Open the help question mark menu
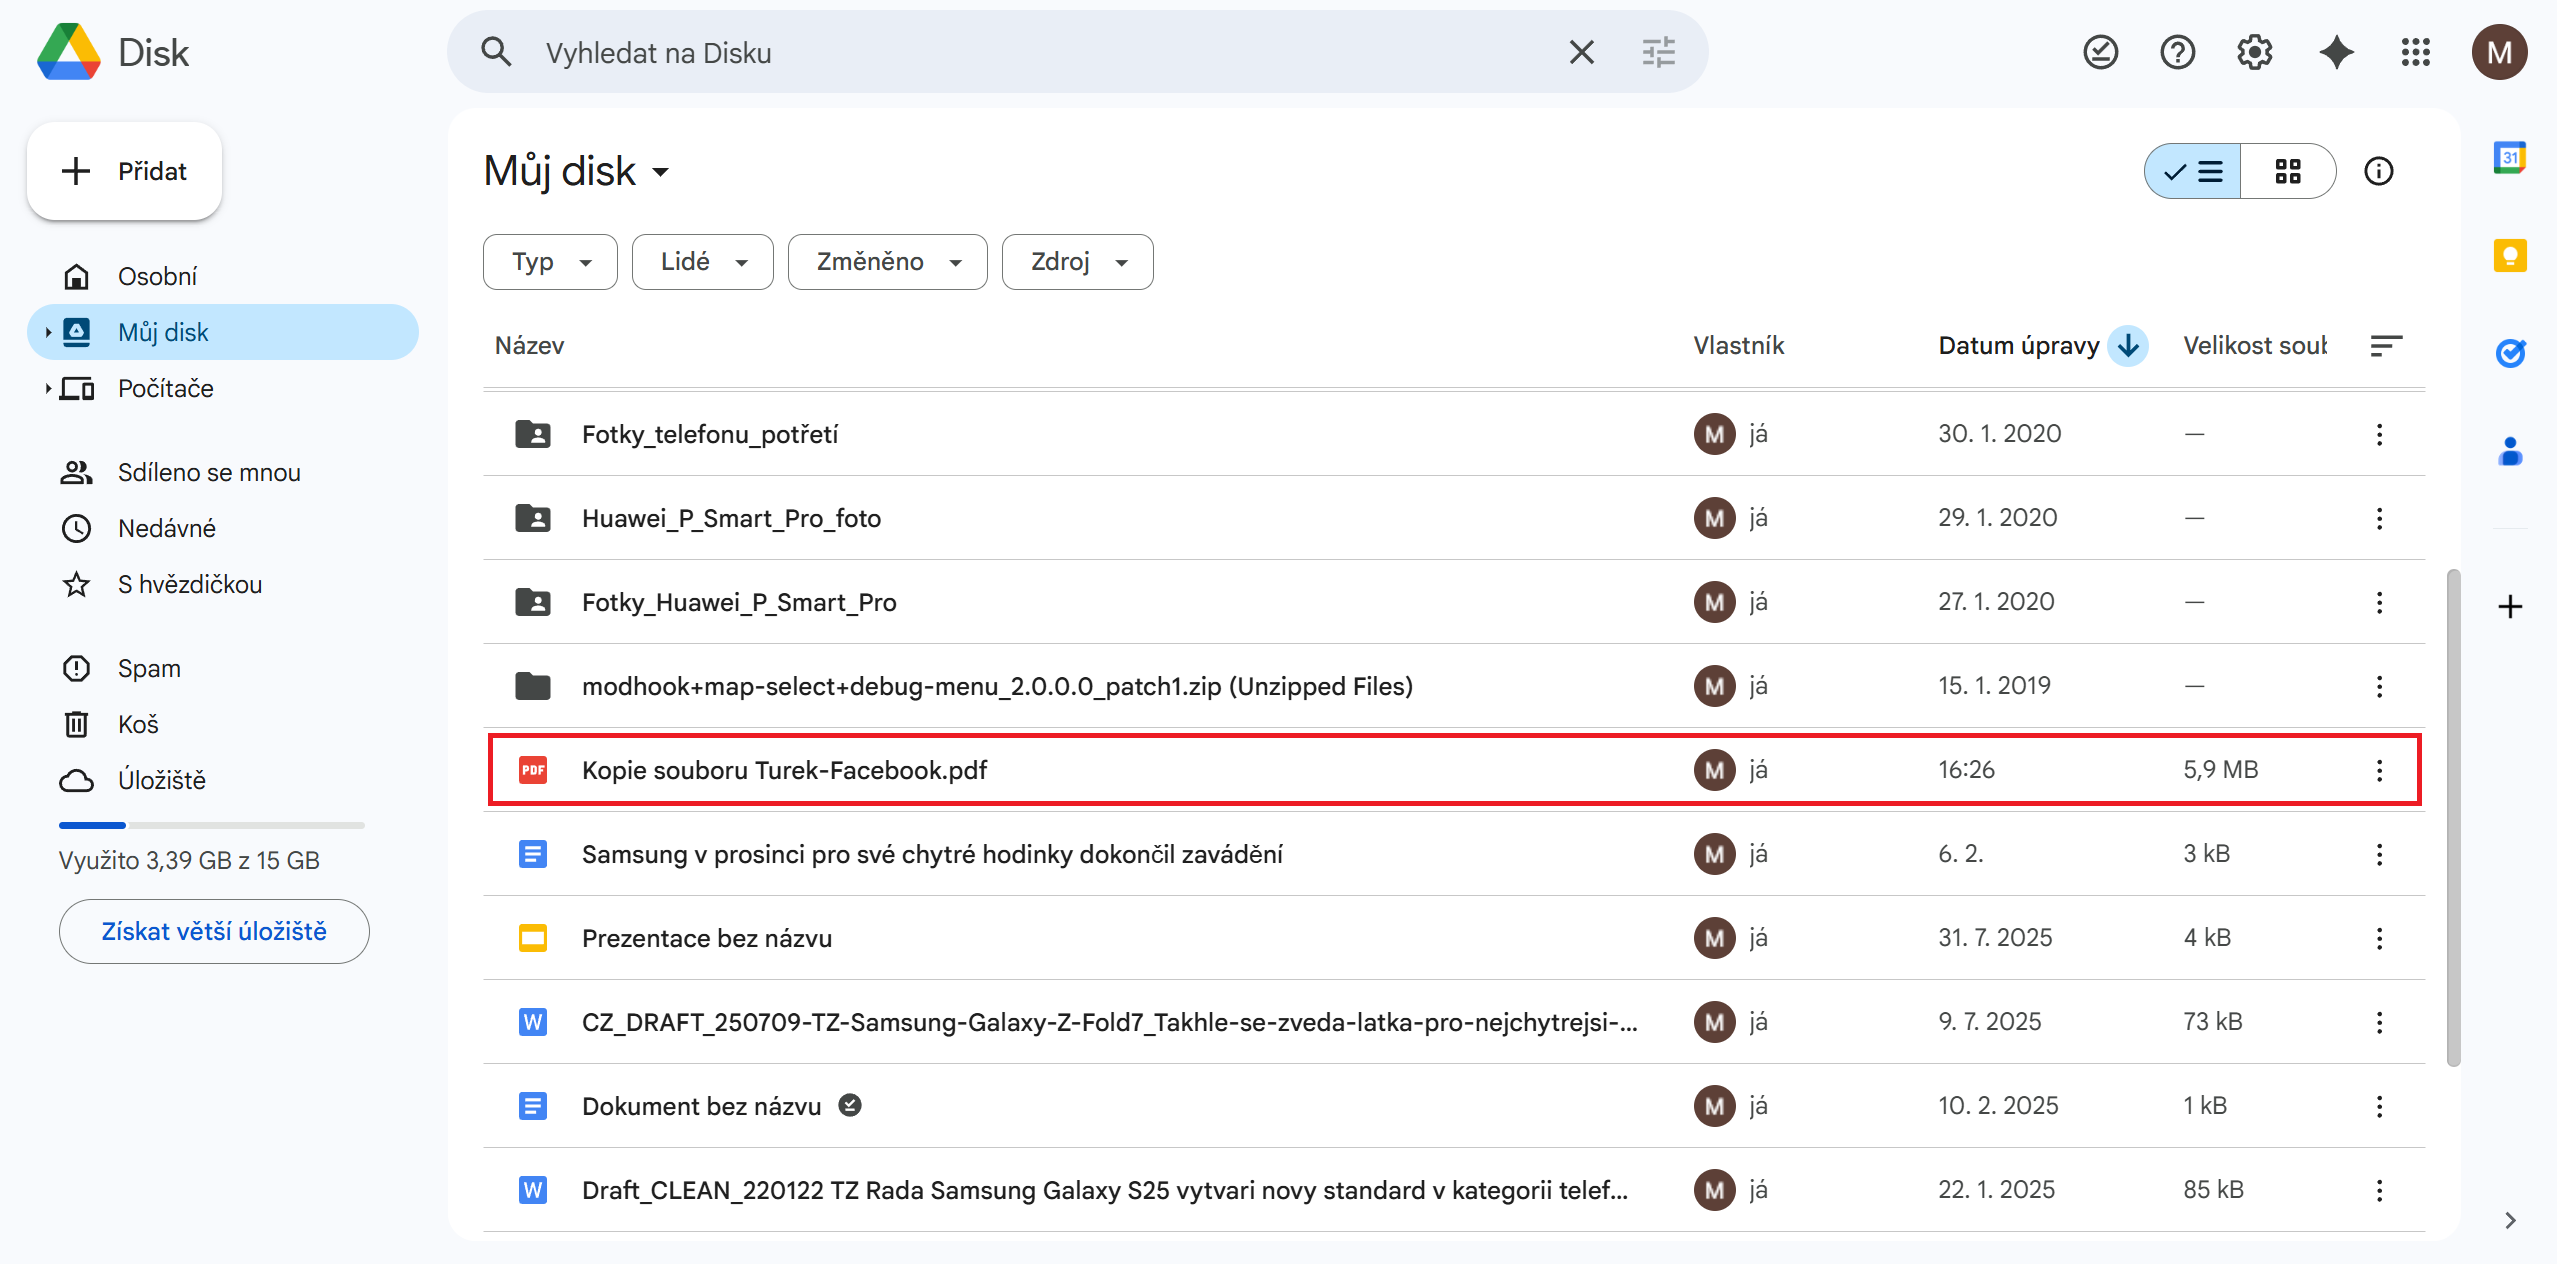2557x1264 pixels. click(x=2177, y=52)
